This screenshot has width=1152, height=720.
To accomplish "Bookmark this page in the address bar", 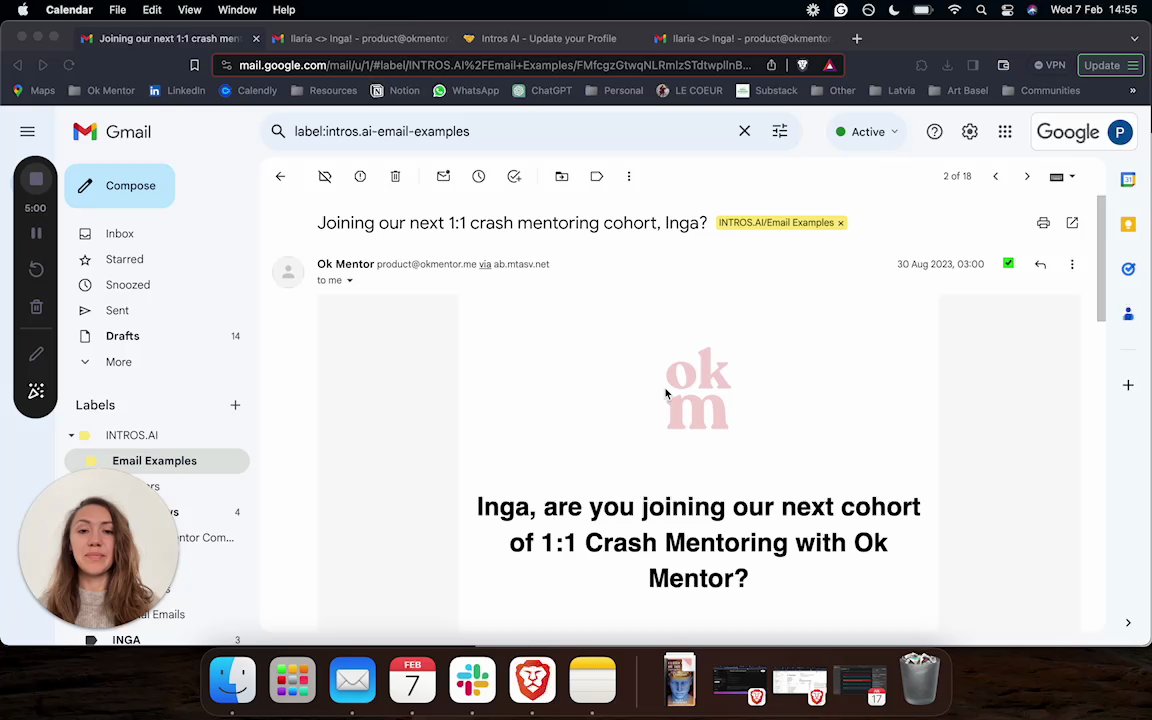I will [194, 65].
